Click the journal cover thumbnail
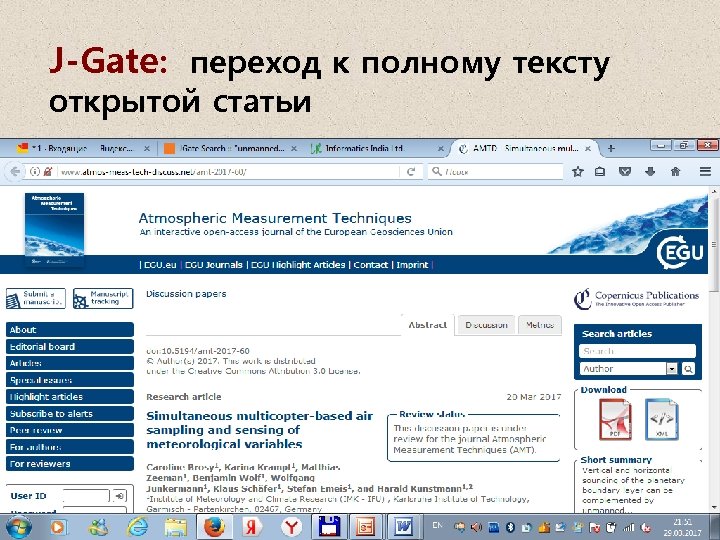The image size is (720, 540). pyautogui.click(x=54, y=230)
